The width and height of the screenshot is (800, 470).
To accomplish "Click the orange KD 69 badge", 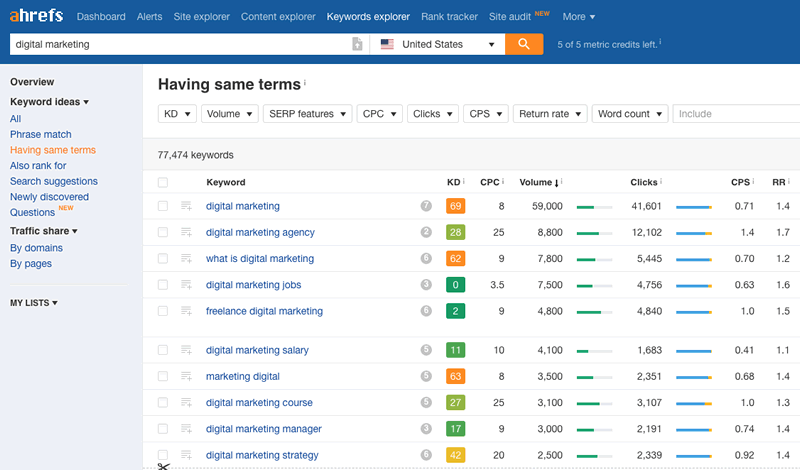I will coord(455,206).
